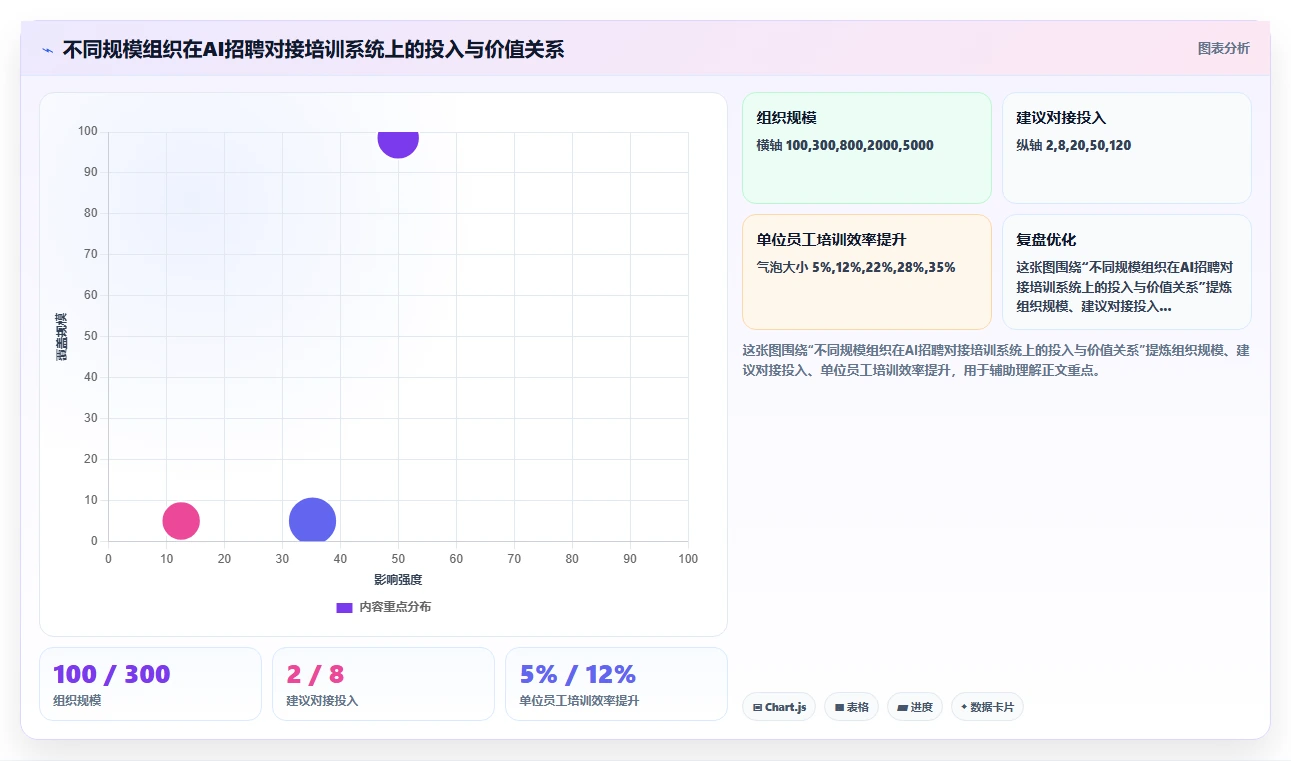This screenshot has width=1291, height=761.
Task: Click the 内容重点分布 legend text
Action: [x=395, y=607]
